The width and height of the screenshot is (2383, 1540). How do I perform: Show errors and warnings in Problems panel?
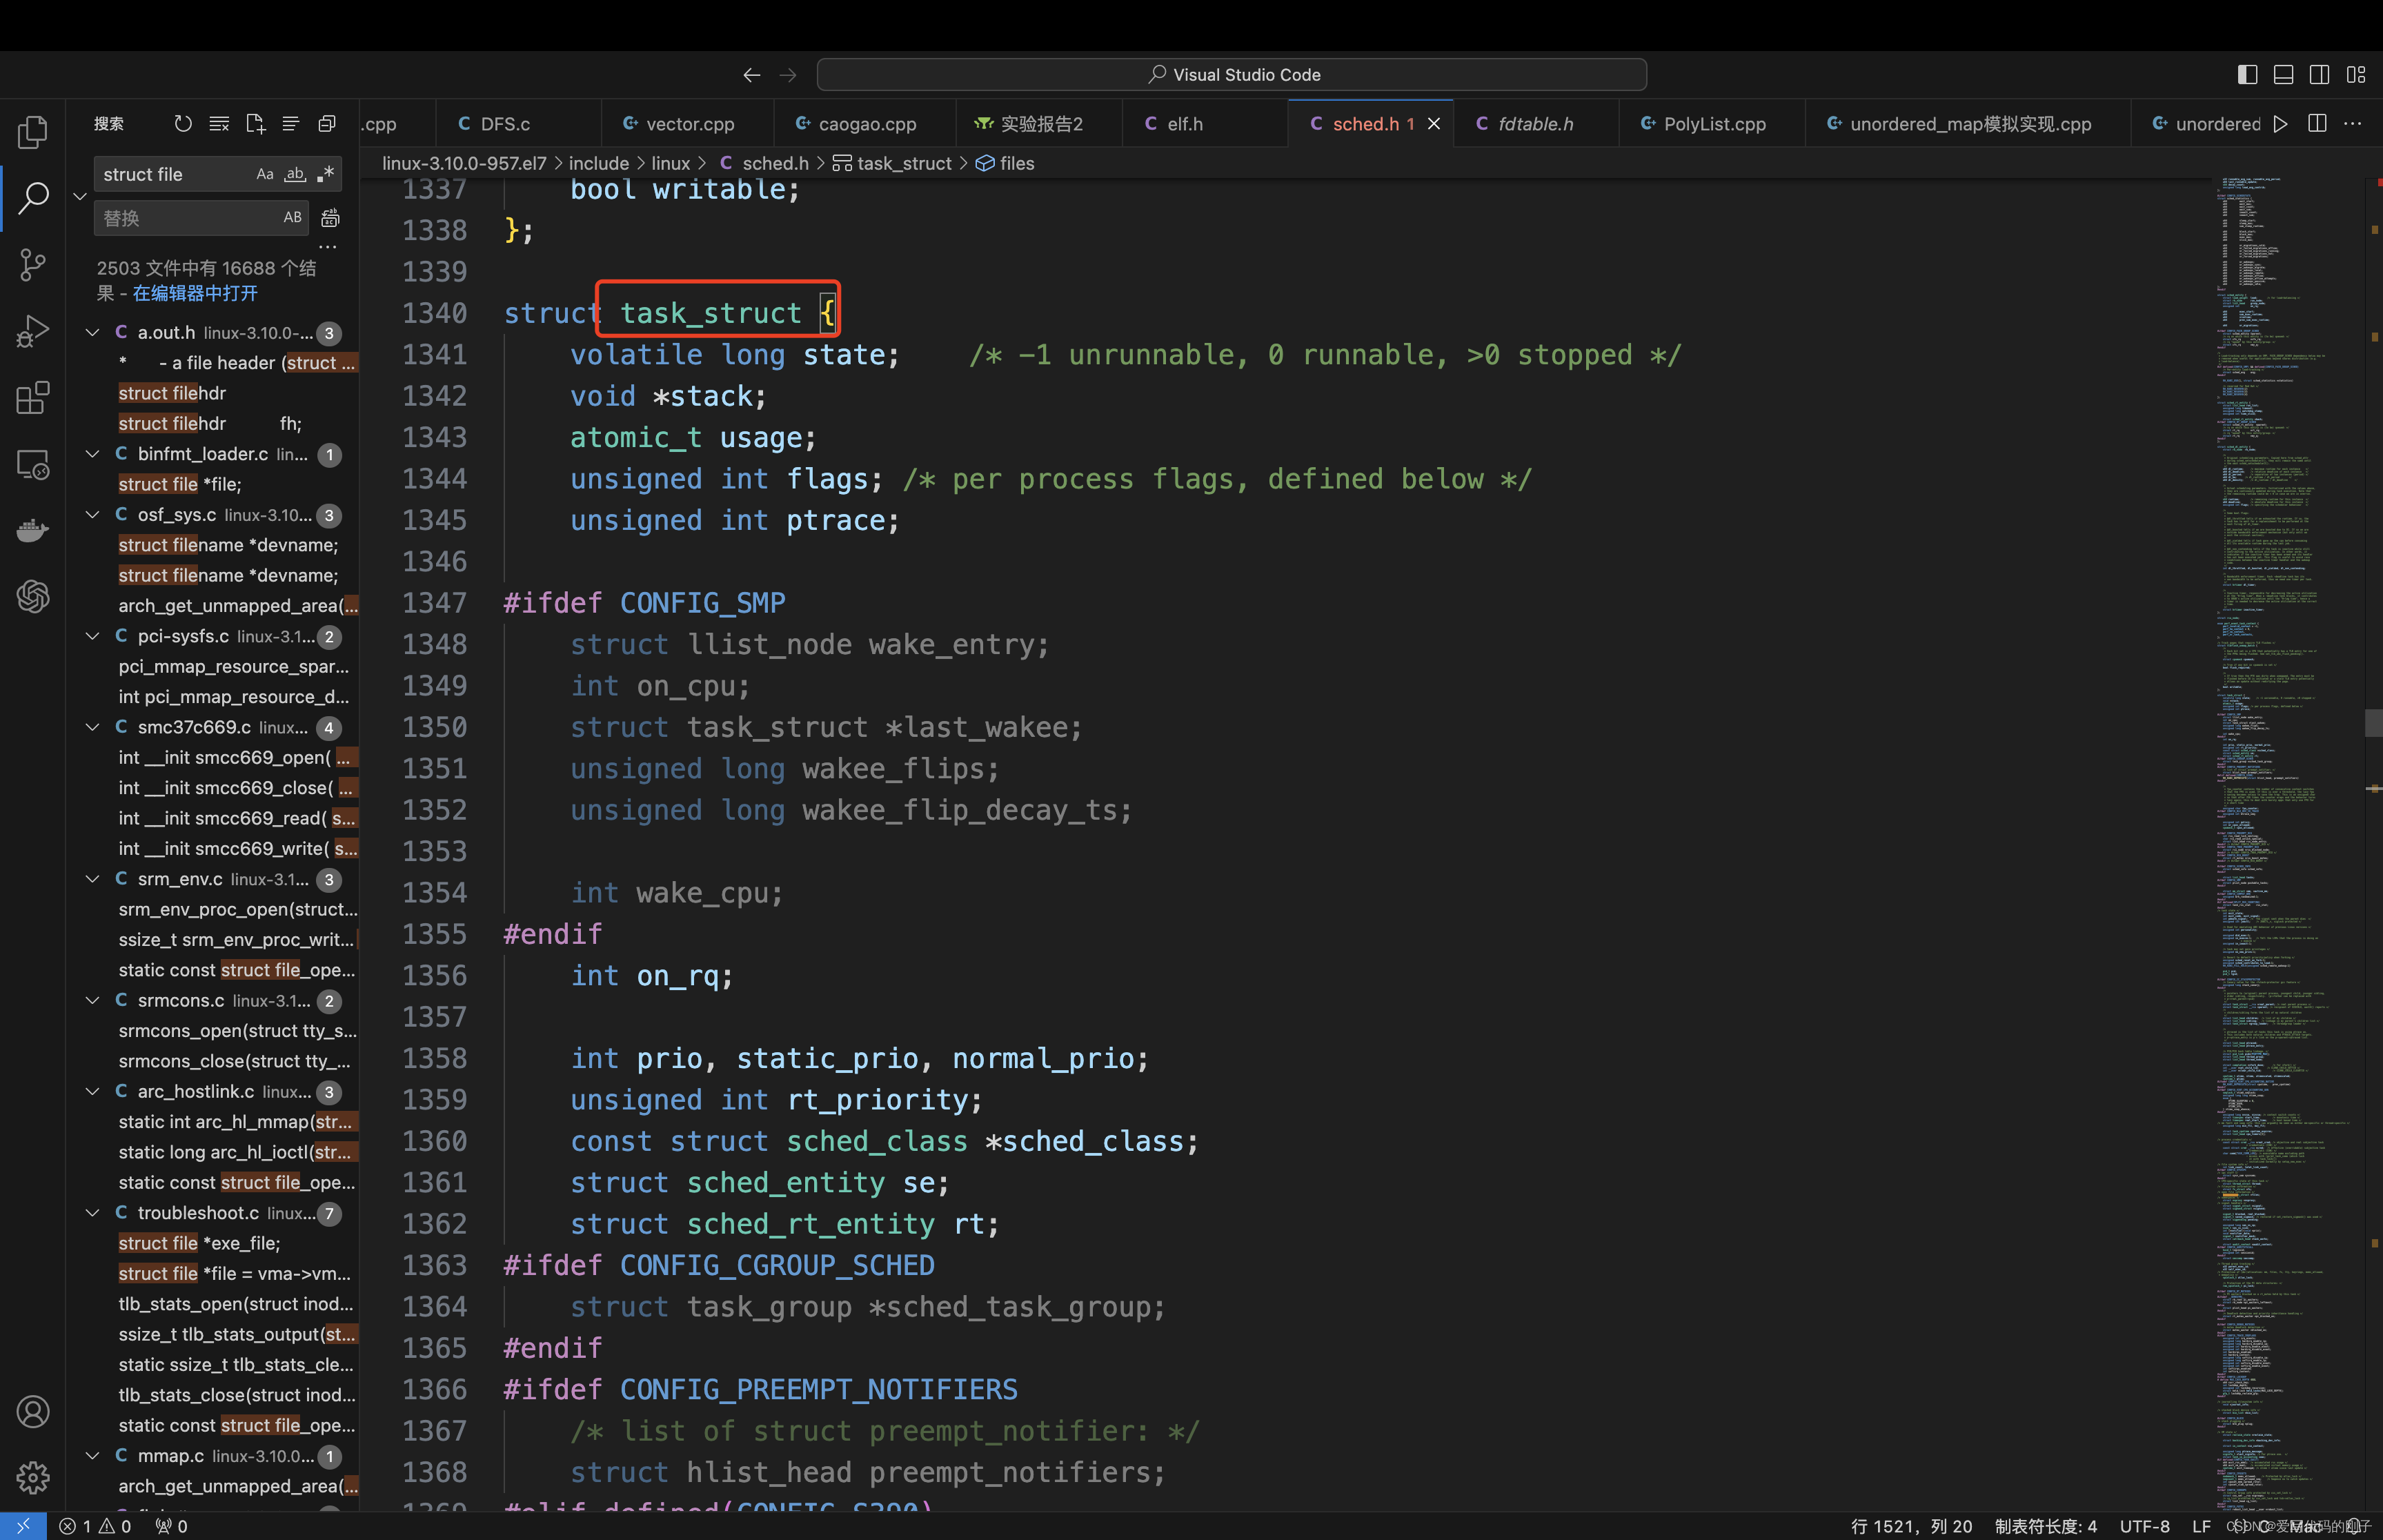[96, 1526]
